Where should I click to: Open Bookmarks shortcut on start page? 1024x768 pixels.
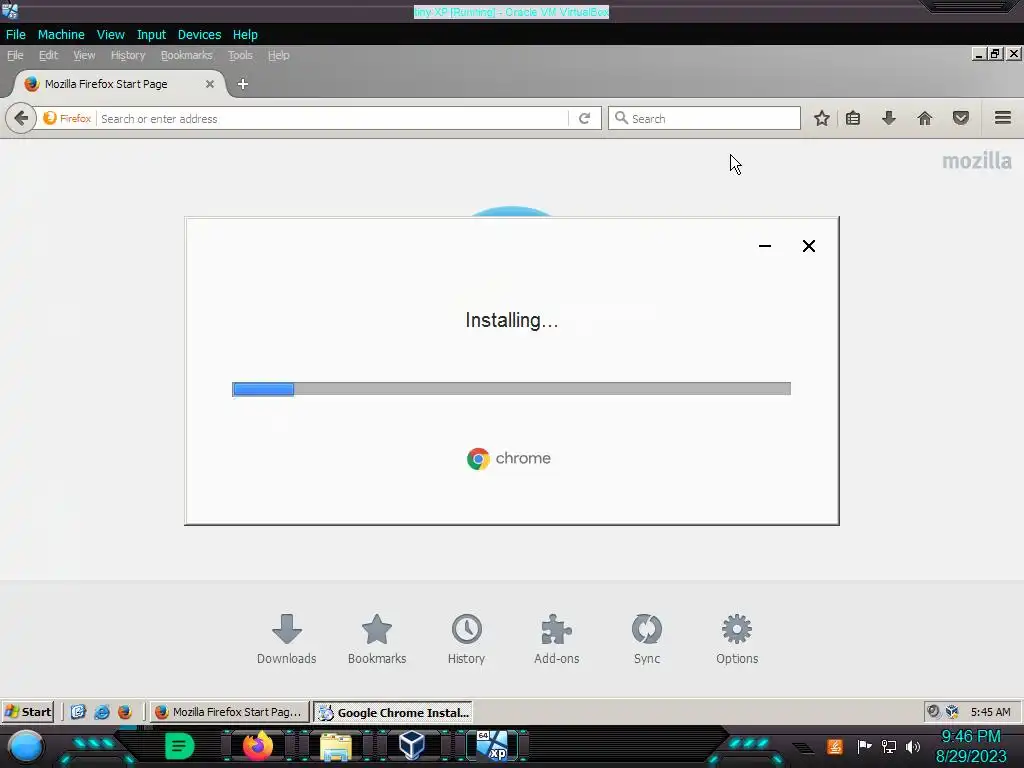click(x=377, y=639)
